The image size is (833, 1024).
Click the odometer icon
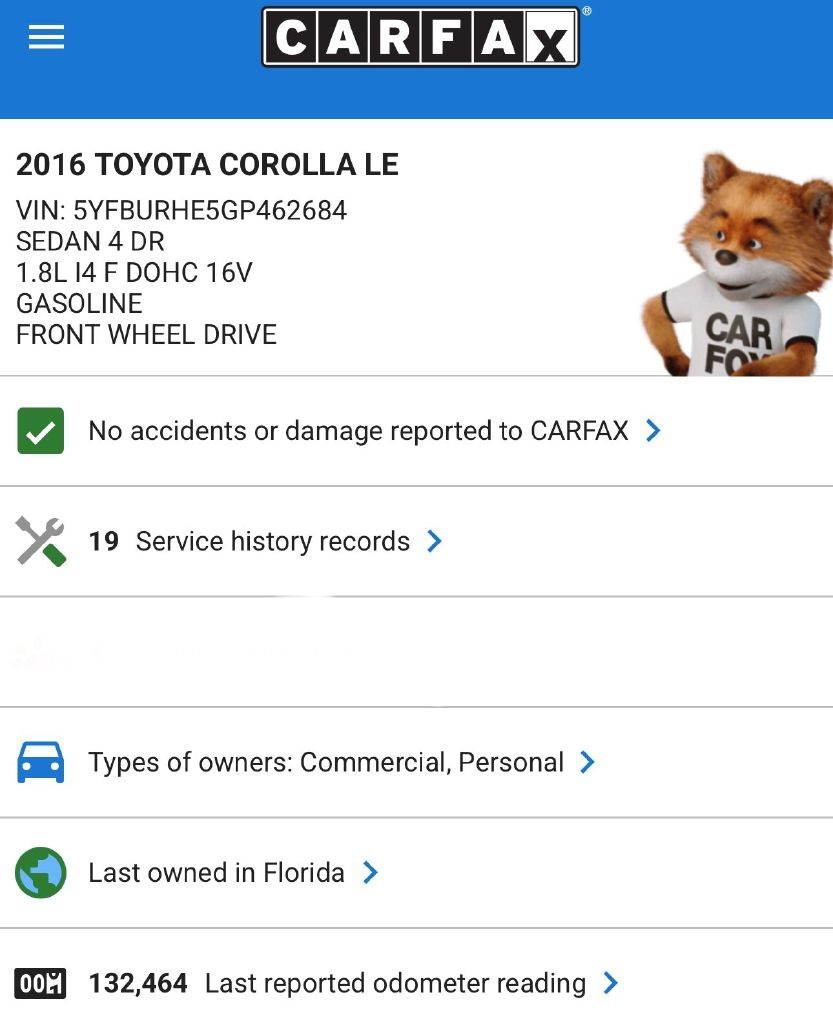(x=41, y=983)
